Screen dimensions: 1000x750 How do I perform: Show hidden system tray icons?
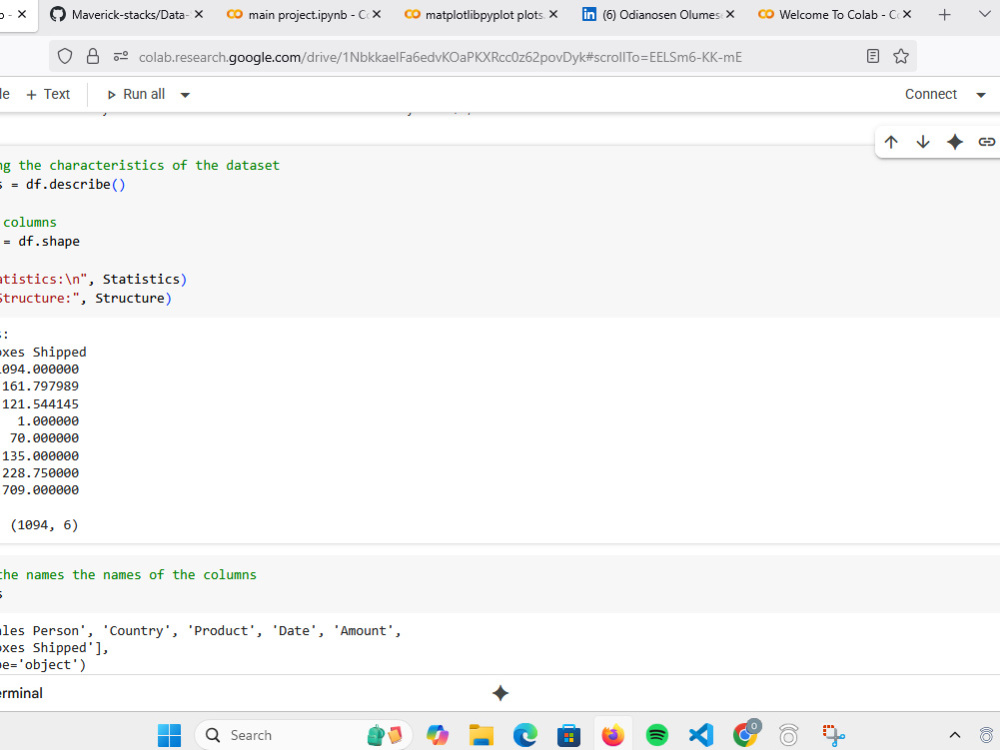click(x=955, y=735)
